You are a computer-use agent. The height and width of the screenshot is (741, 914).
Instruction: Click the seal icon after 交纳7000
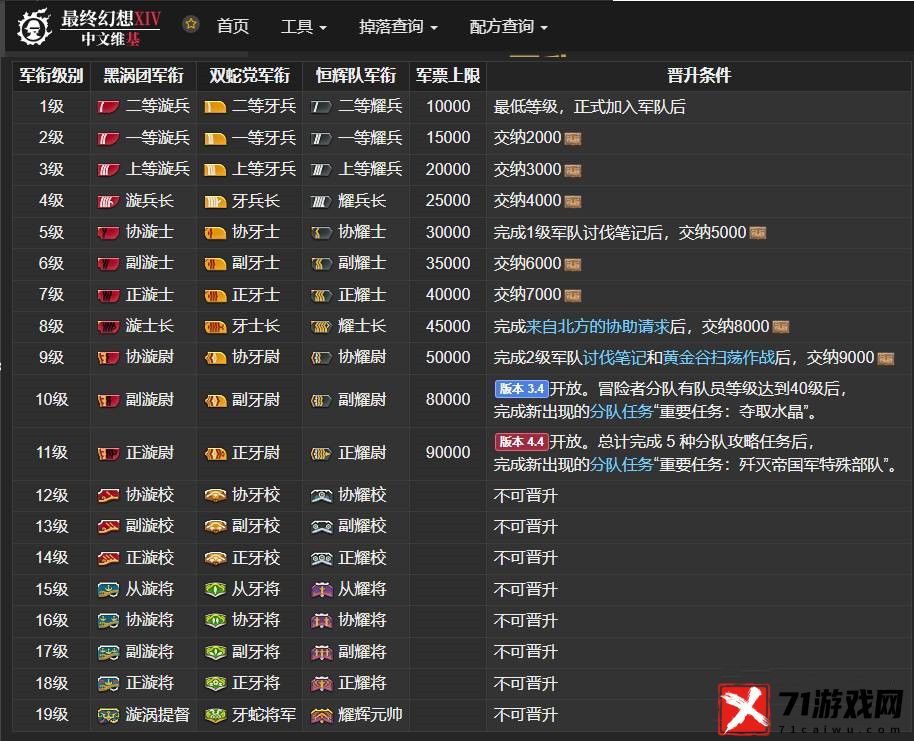click(x=572, y=296)
